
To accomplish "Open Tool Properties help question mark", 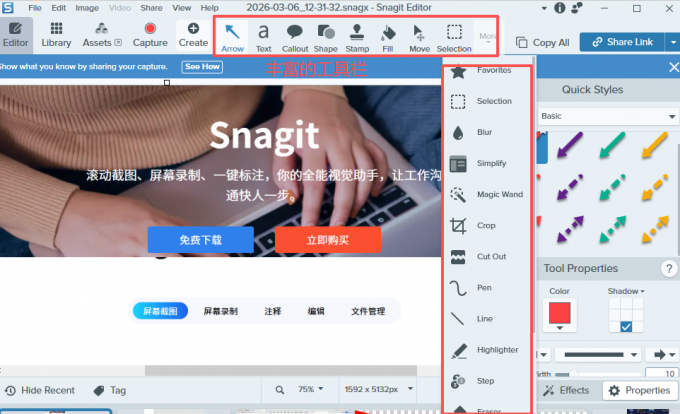I will pyautogui.click(x=669, y=269).
